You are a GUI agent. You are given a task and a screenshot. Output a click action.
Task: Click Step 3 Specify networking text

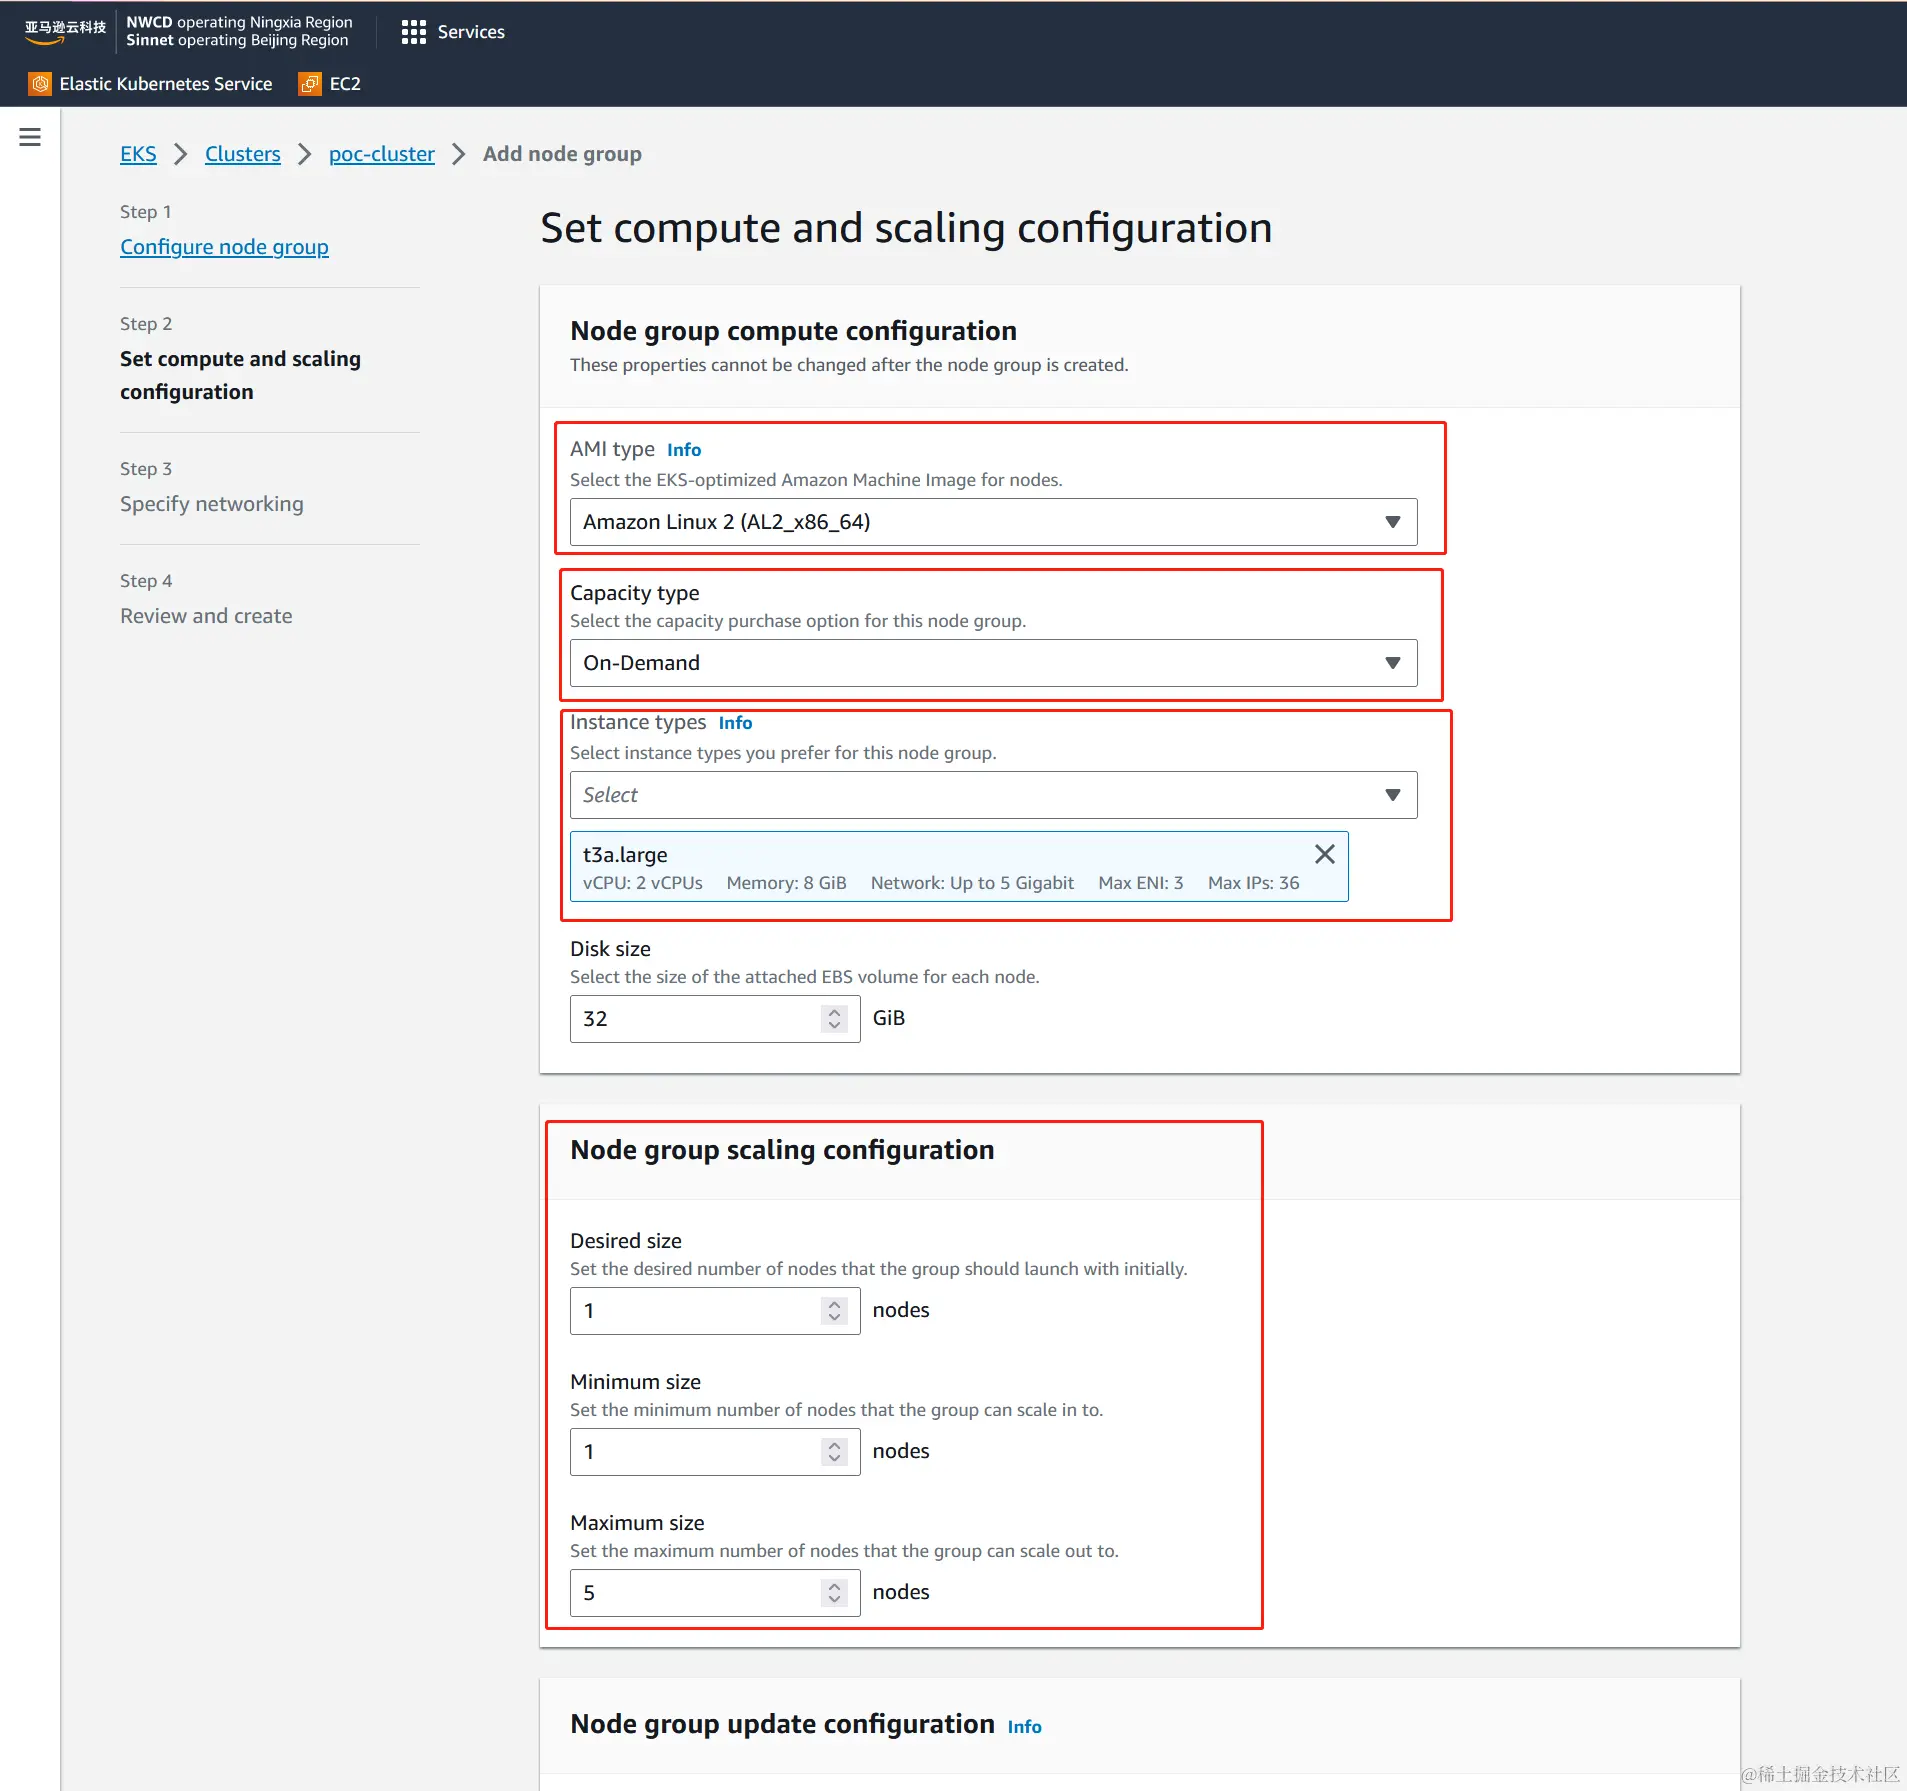[212, 504]
